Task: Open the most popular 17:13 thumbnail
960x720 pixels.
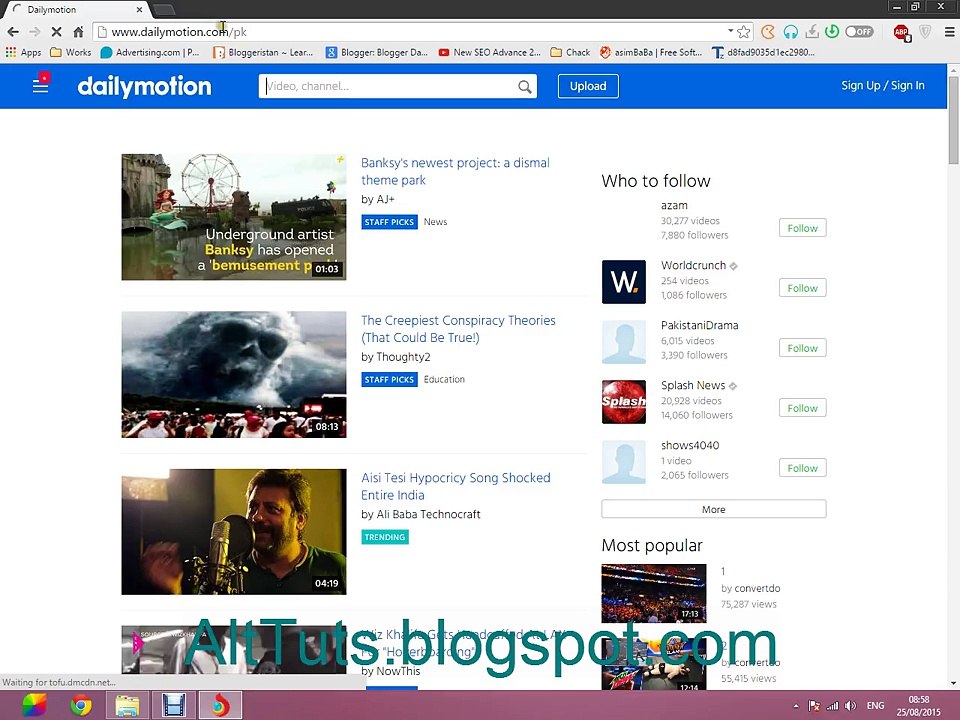Action: [654, 593]
